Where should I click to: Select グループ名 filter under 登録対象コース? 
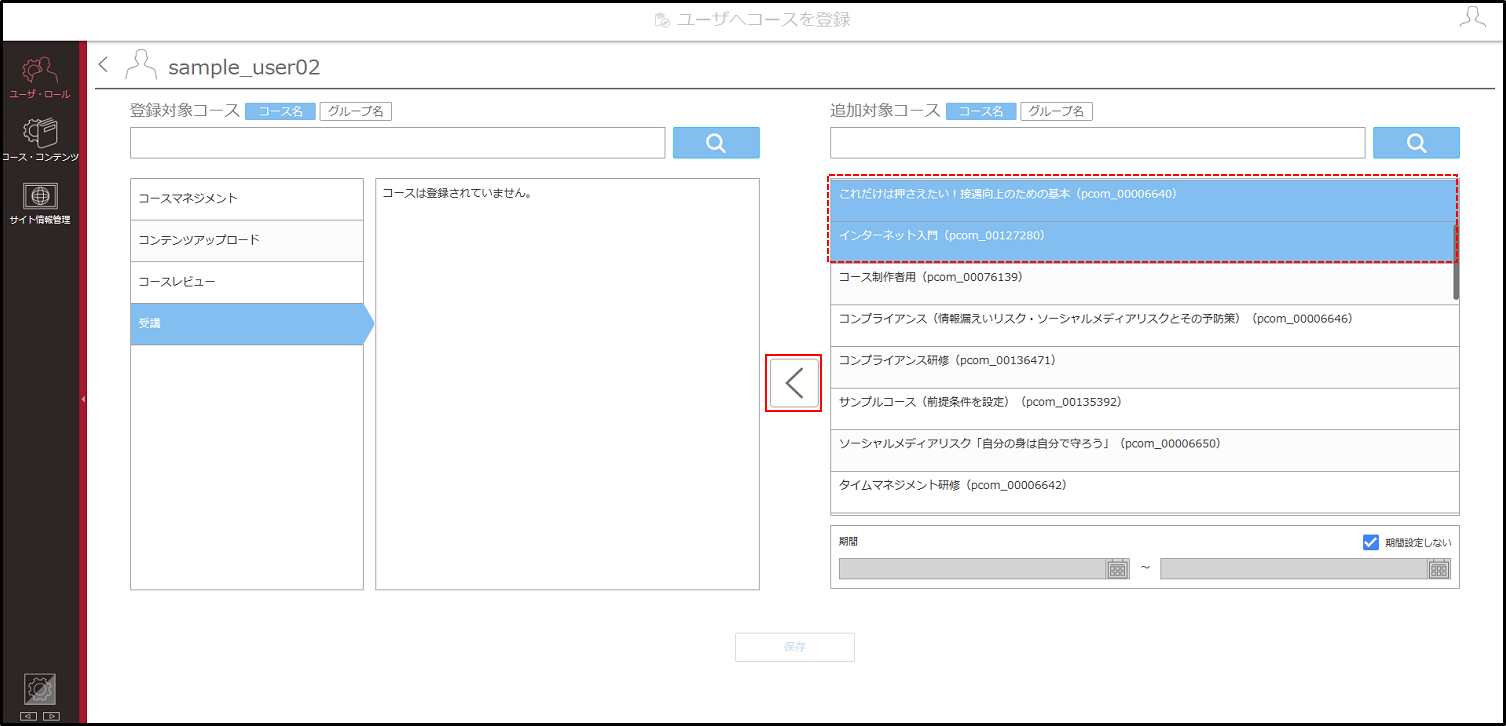(x=356, y=111)
